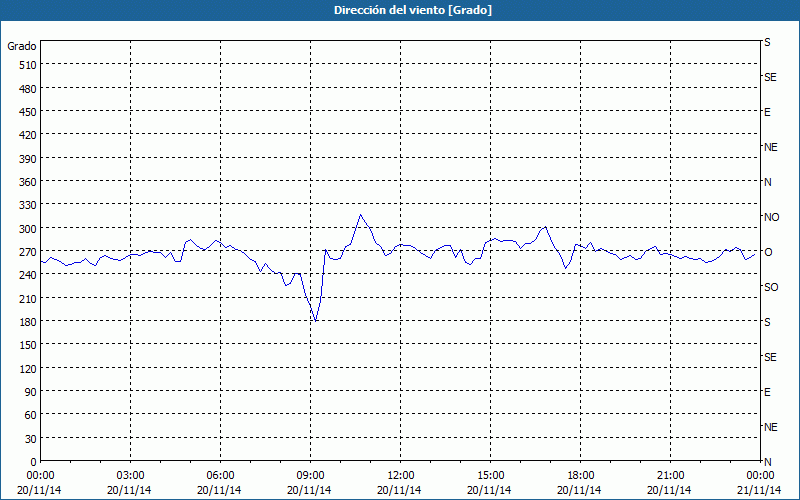Click the 'N' compass label at 360 level
The image size is (800, 500).
(x=767, y=182)
